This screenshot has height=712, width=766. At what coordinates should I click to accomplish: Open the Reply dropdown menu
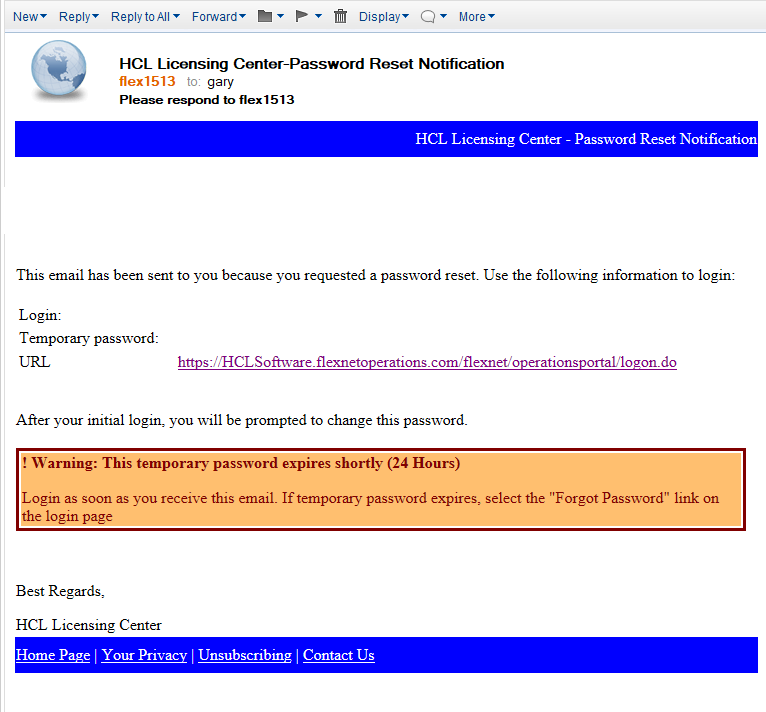(79, 17)
